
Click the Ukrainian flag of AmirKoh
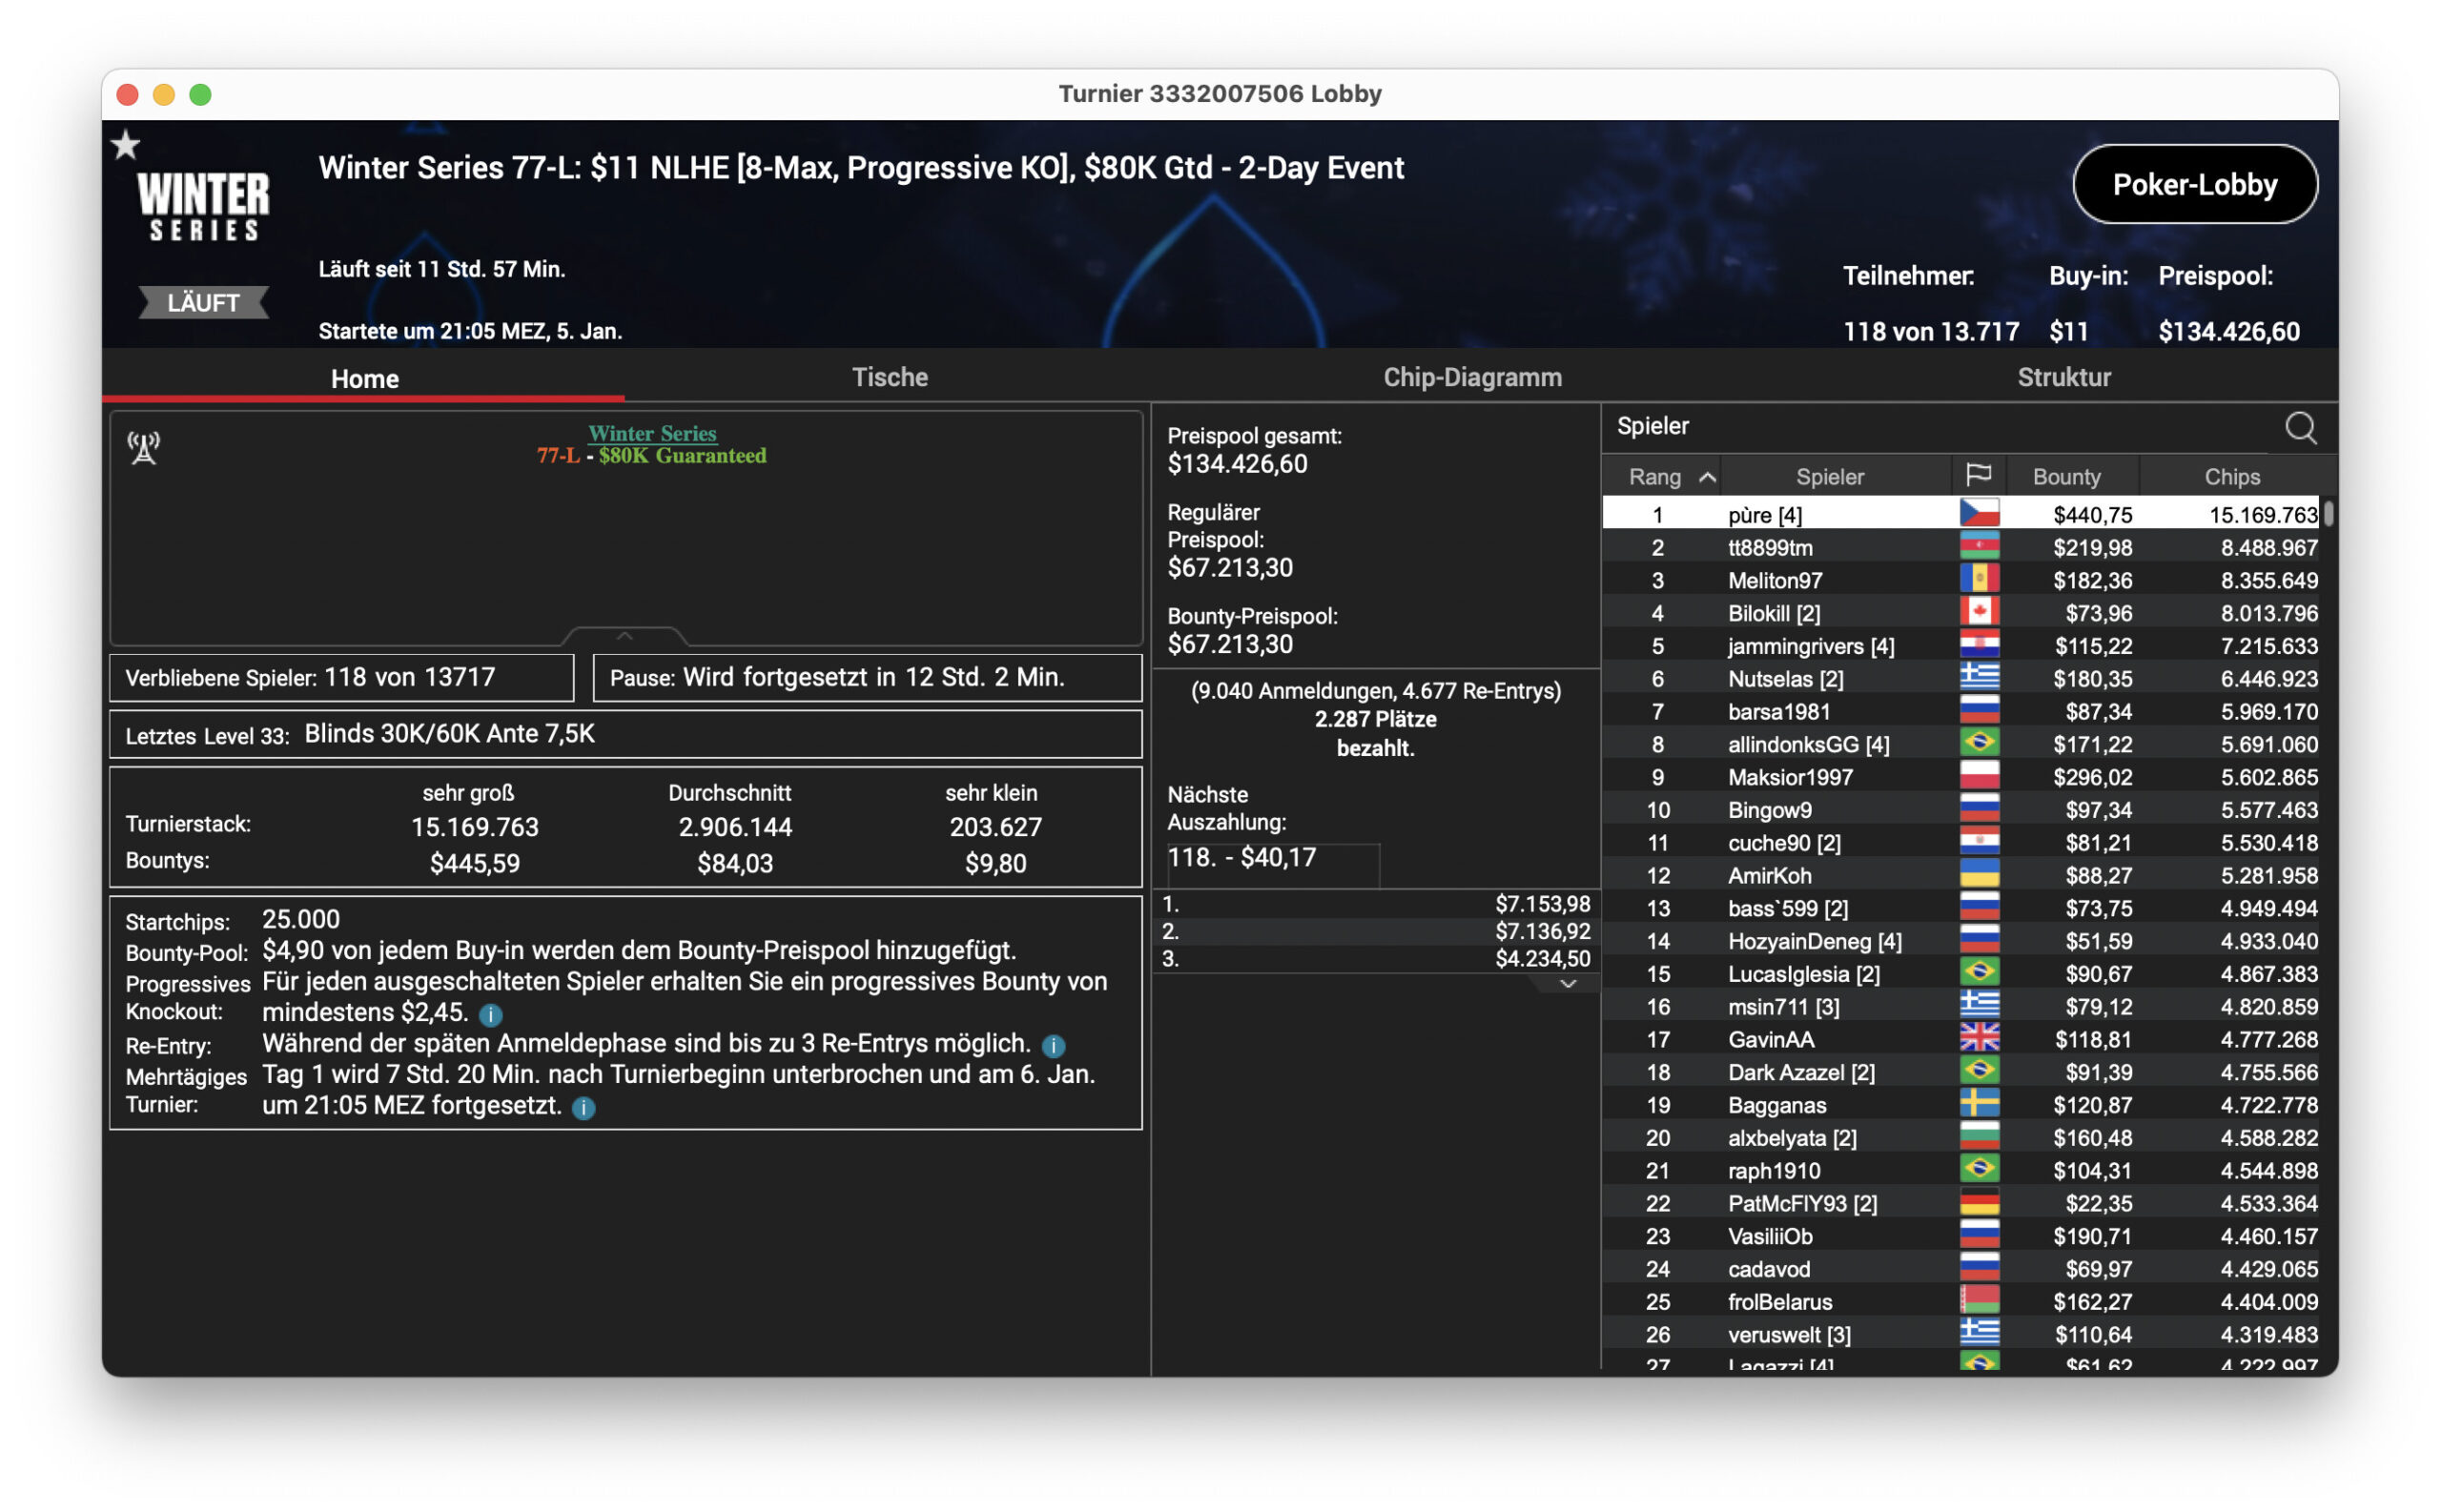tap(1979, 874)
